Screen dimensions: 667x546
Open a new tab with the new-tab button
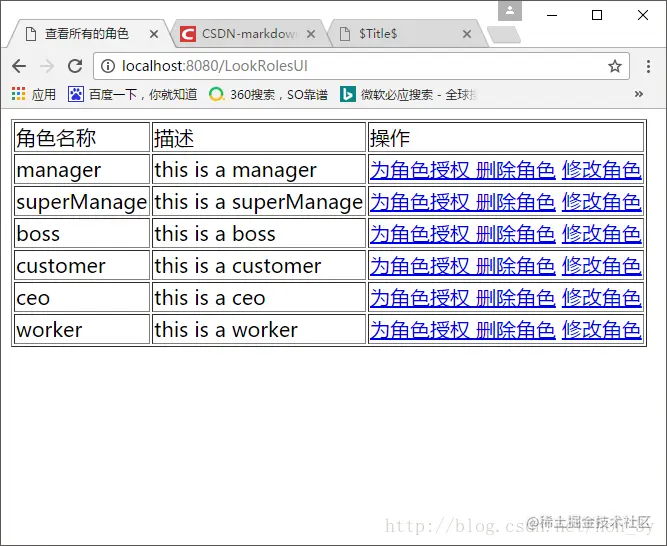click(504, 34)
